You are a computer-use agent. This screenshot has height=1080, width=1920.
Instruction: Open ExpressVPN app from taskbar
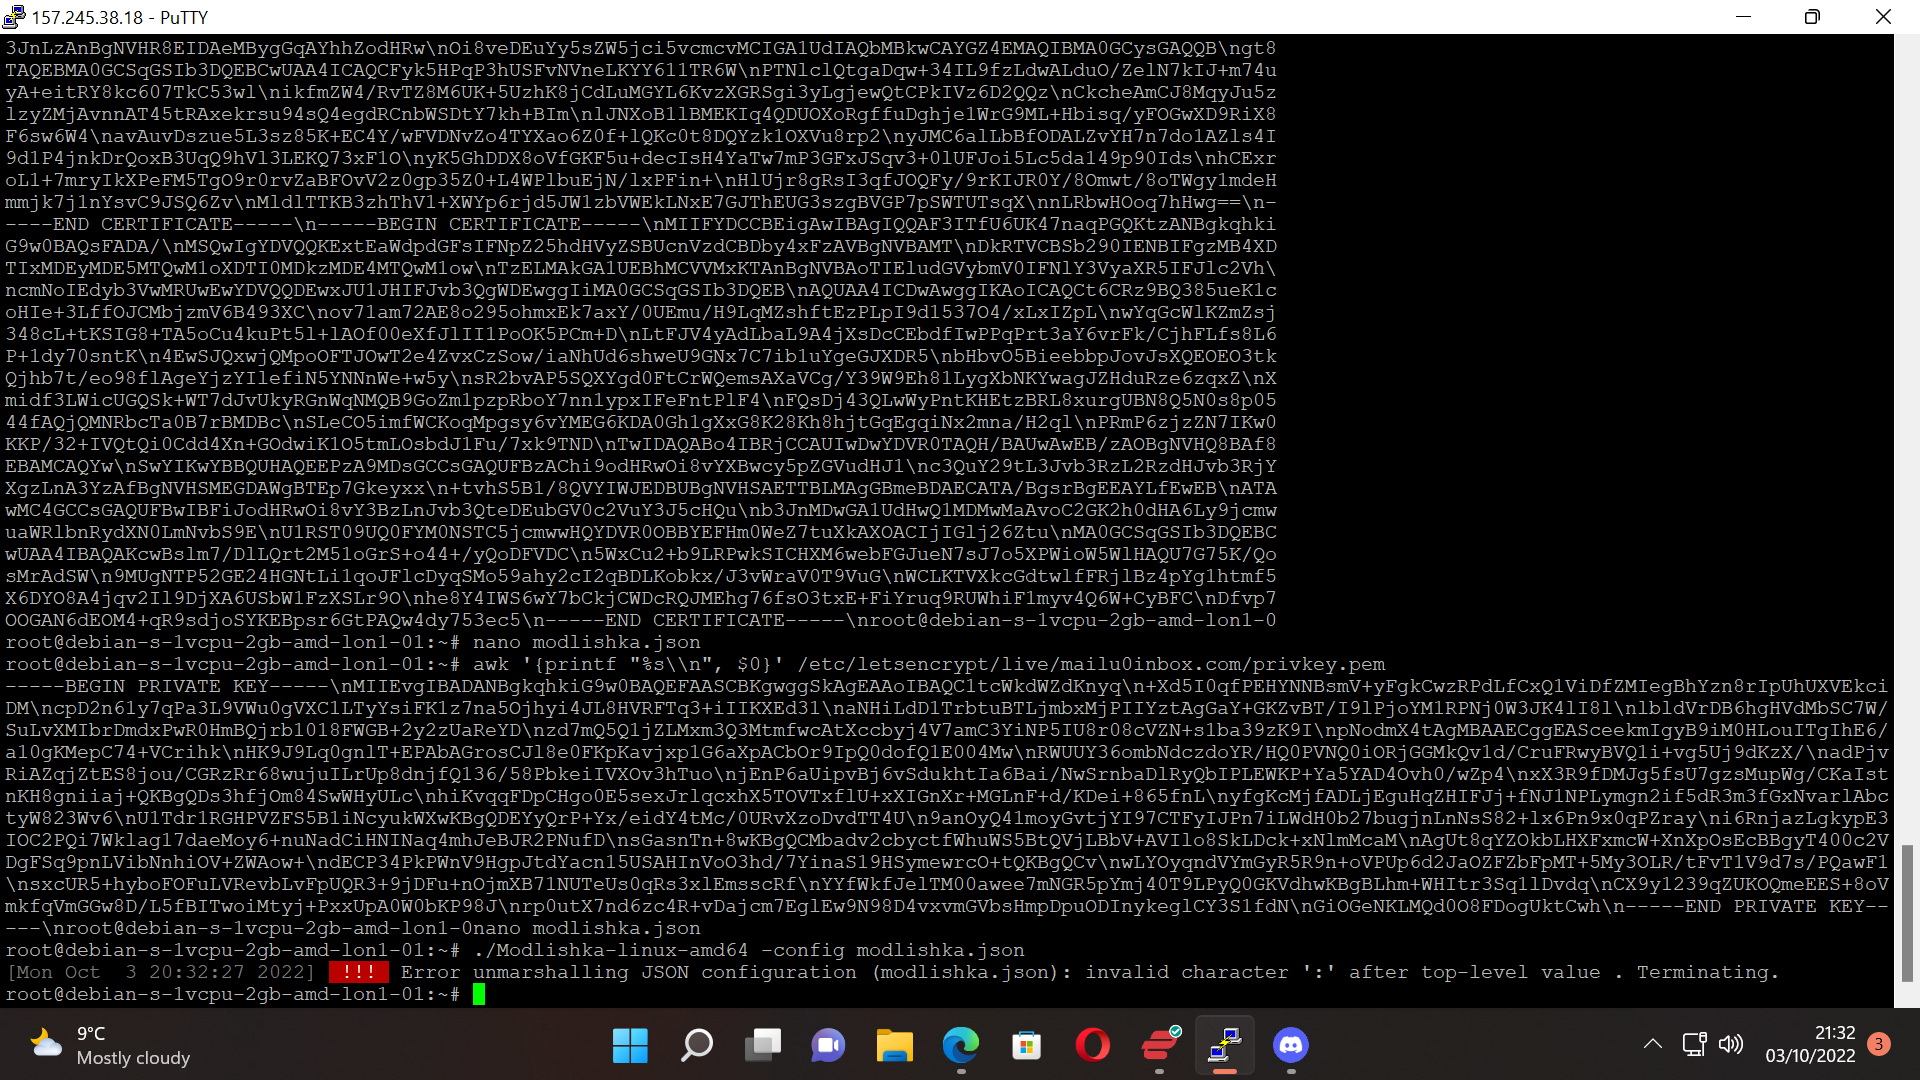[1159, 1046]
